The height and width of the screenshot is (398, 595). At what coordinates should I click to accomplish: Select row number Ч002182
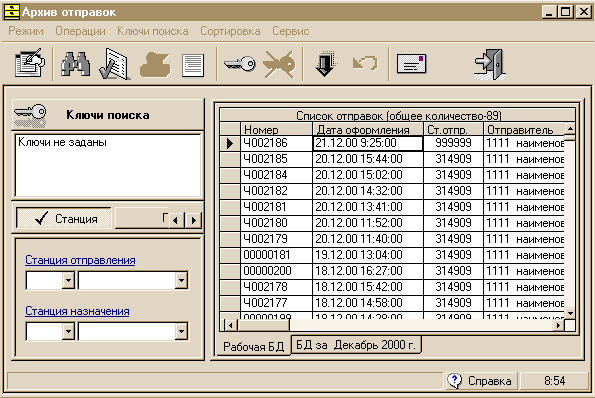276,191
